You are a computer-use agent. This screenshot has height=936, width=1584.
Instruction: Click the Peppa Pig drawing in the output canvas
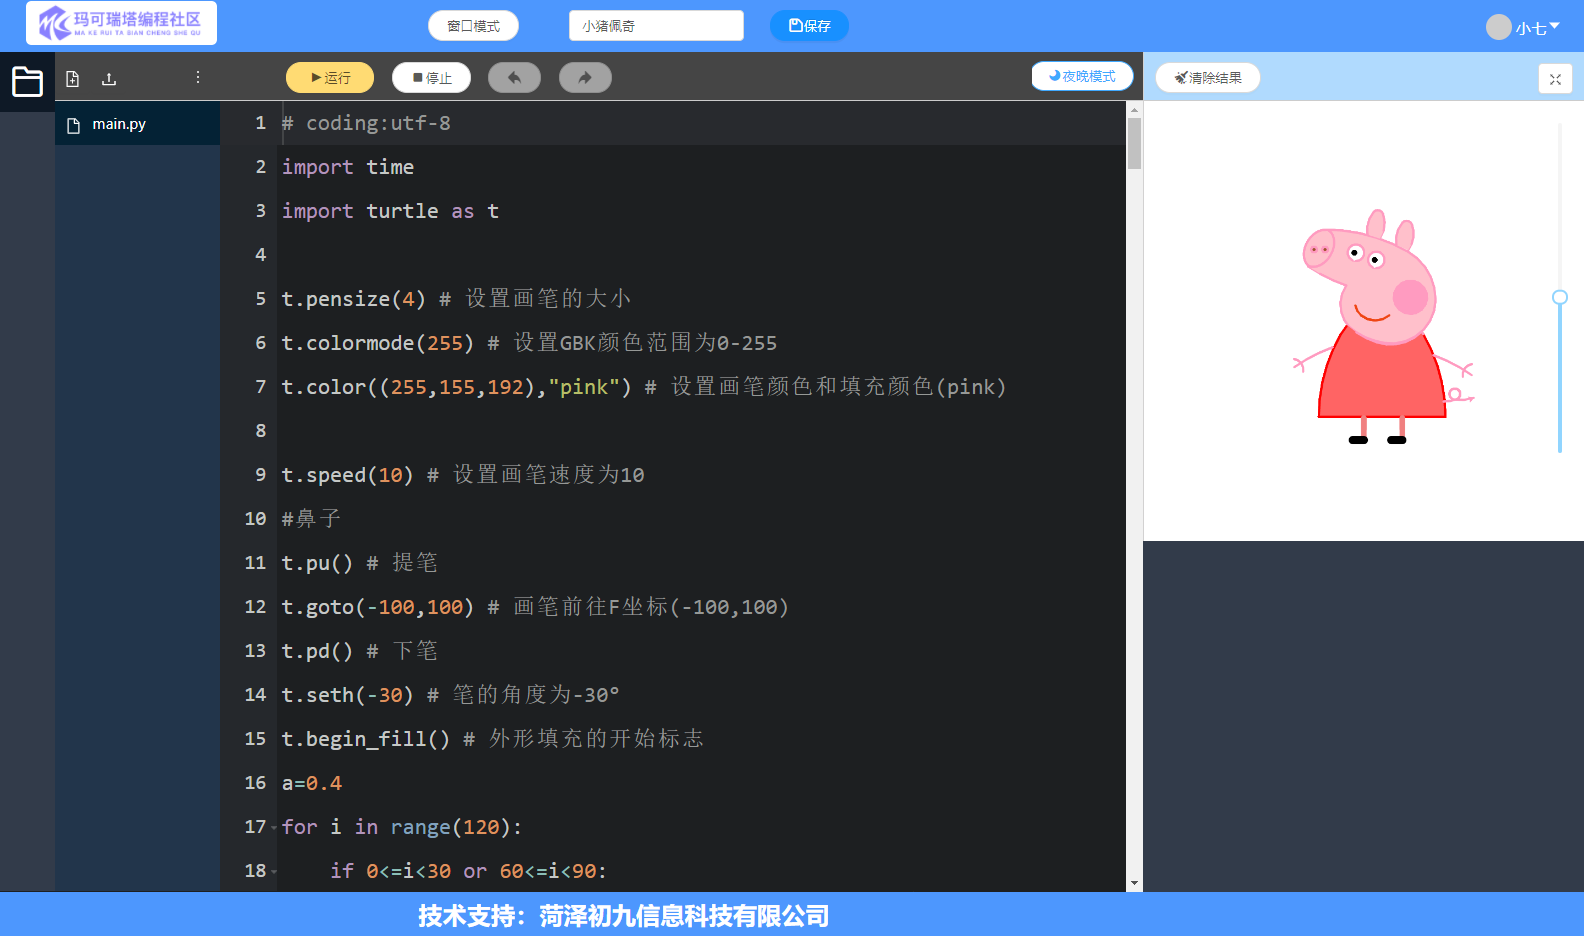(x=1383, y=326)
